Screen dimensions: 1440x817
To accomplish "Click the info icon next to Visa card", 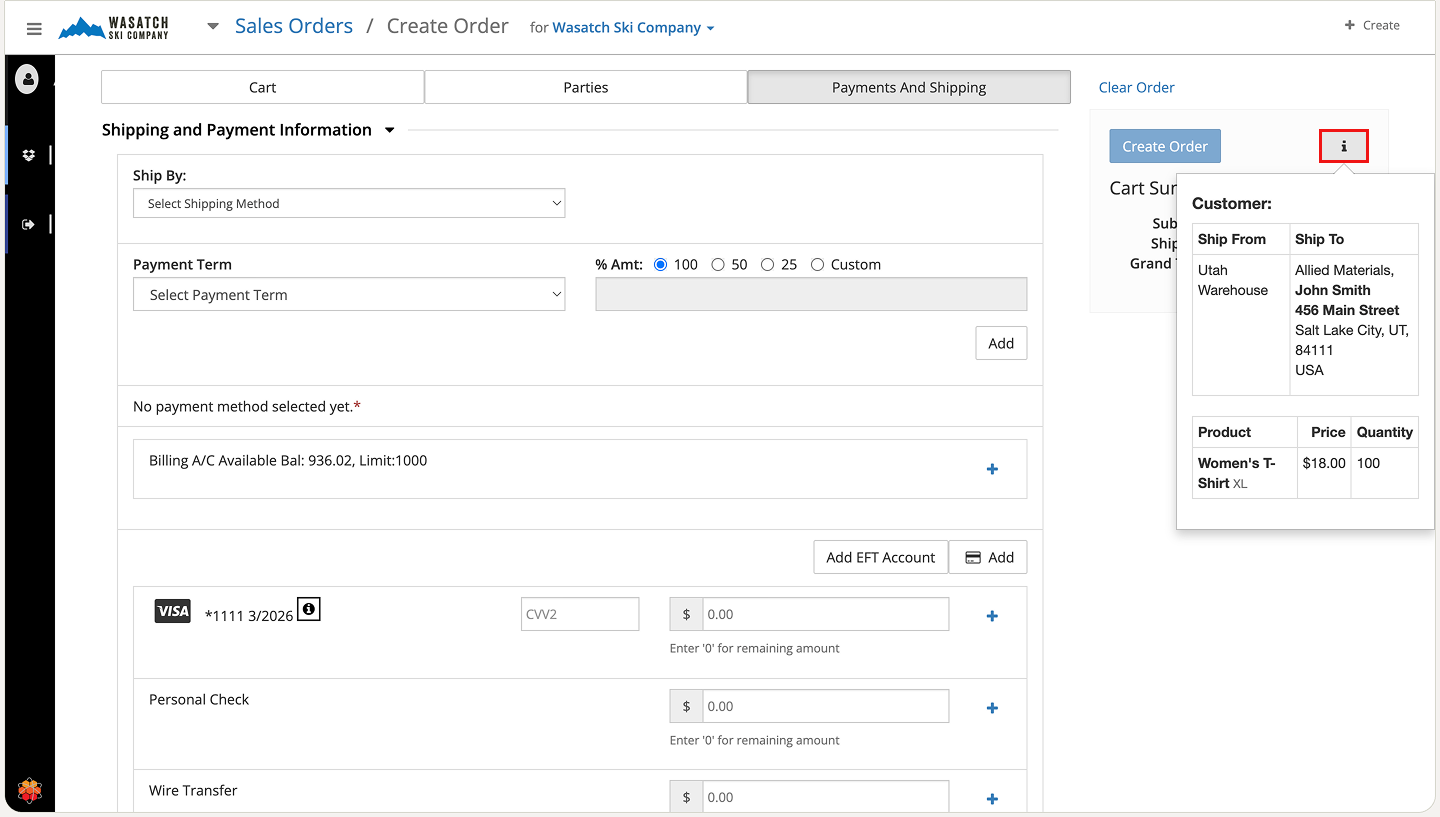I will (x=309, y=609).
